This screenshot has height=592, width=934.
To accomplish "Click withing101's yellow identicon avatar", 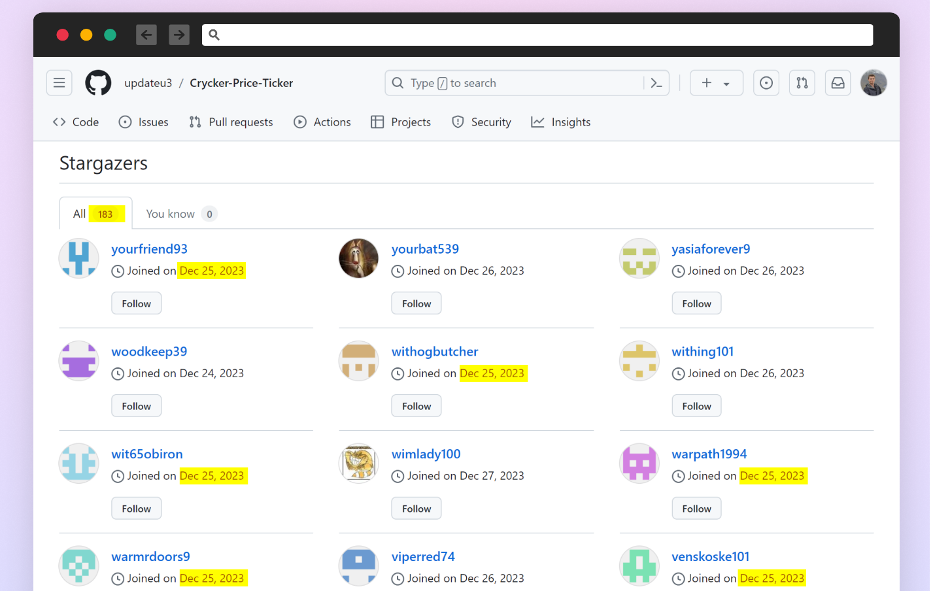I will point(639,361).
